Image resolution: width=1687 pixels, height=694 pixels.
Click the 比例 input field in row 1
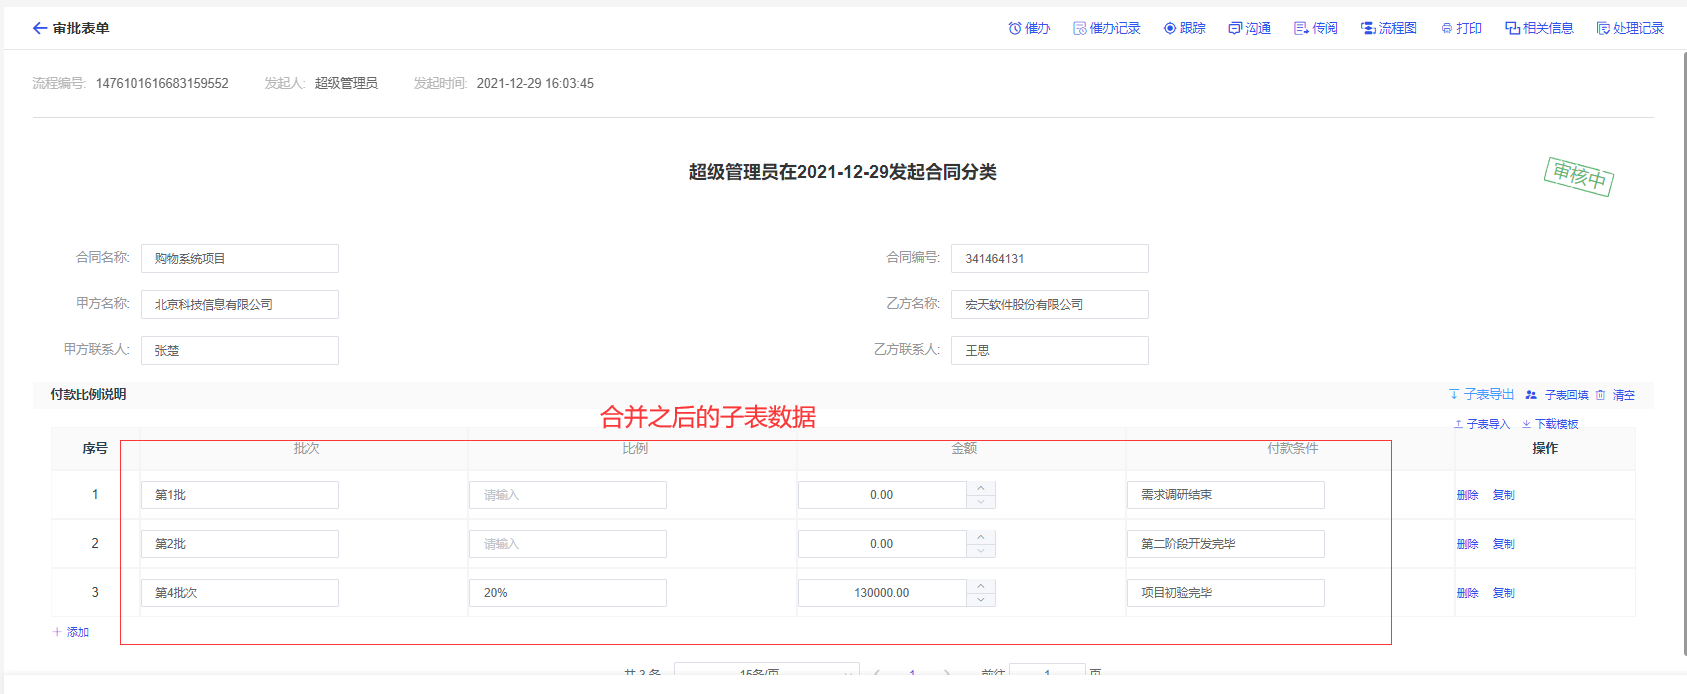pos(567,495)
